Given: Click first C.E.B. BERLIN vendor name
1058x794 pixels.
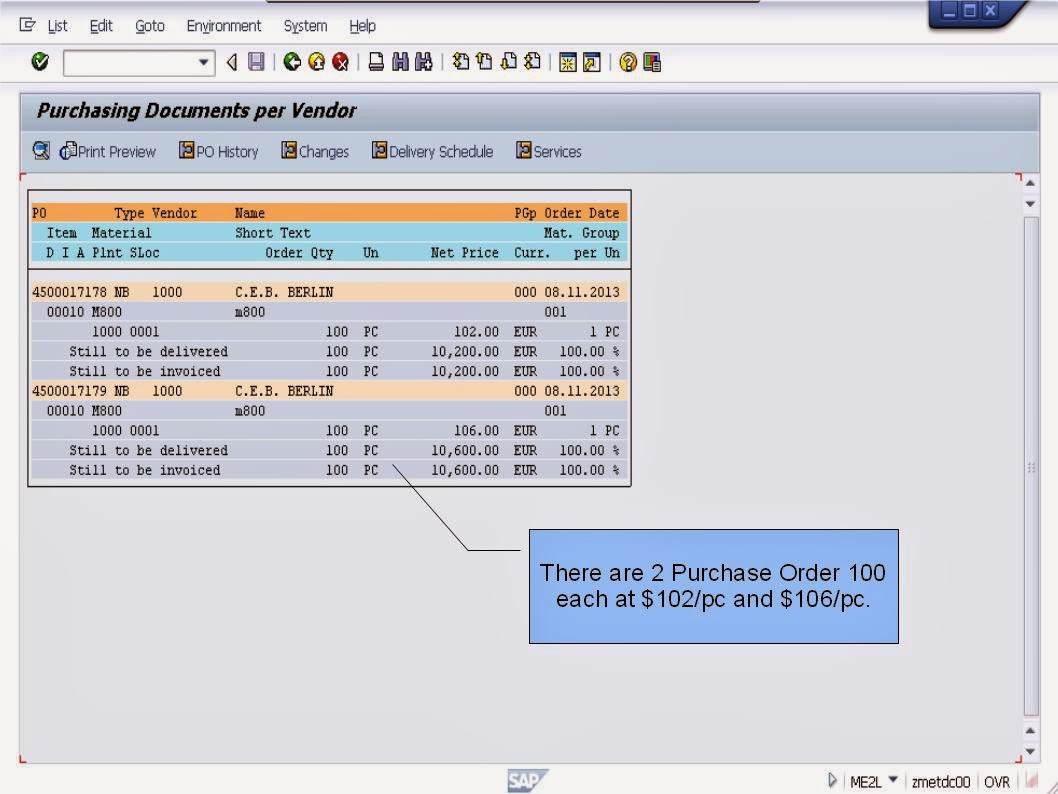Looking at the screenshot, I should [284, 292].
